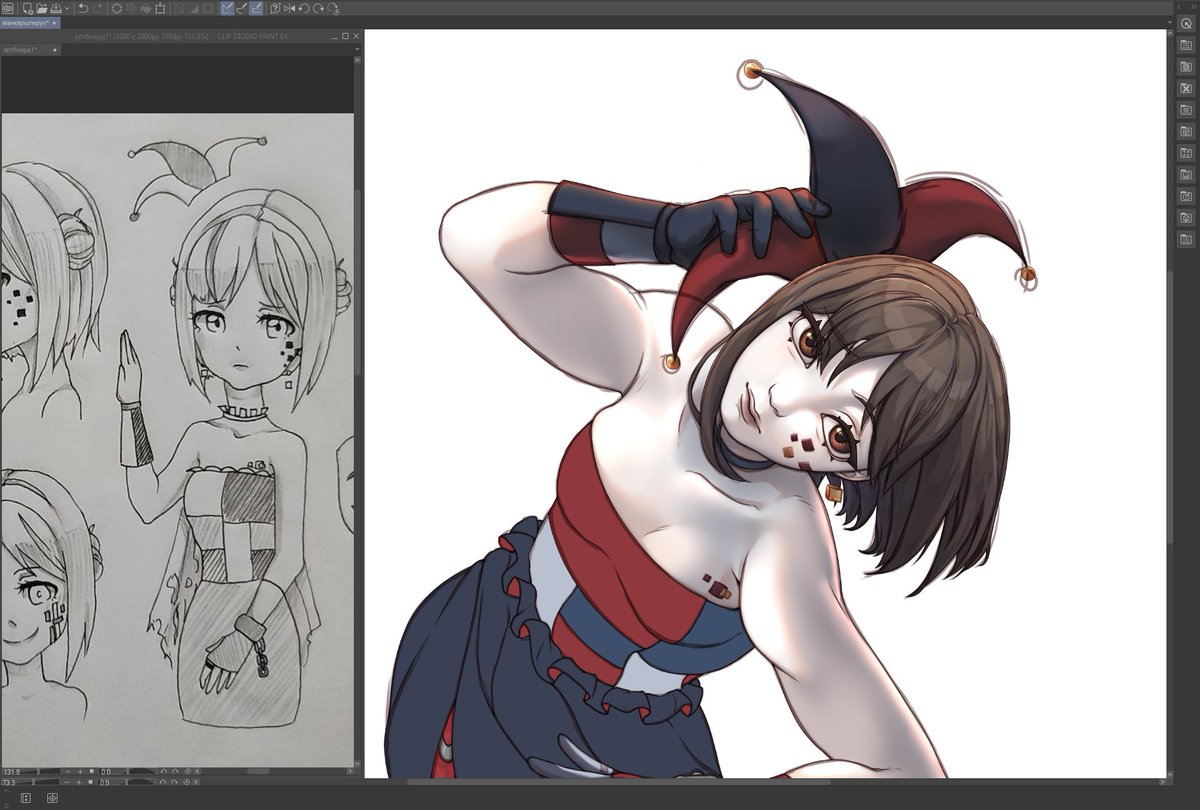Image resolution: width=1200 pixels, height=810 pixels.
Task: Open the canvas tab list chevron at right
Action: [x=1170, y=22]
